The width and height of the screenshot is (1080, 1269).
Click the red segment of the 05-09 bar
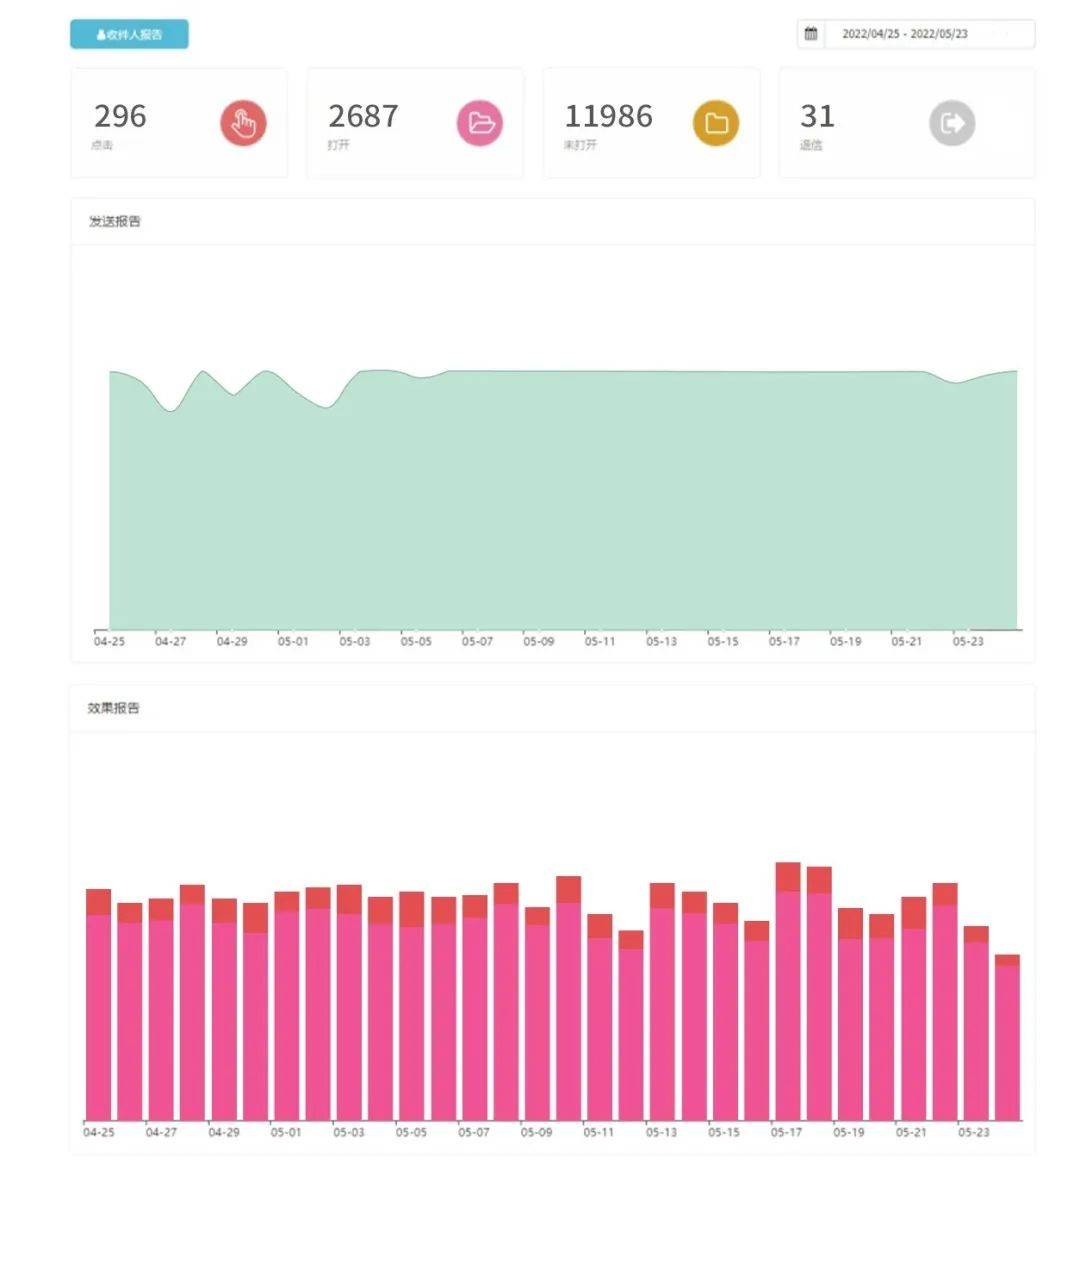click(537, 916)
